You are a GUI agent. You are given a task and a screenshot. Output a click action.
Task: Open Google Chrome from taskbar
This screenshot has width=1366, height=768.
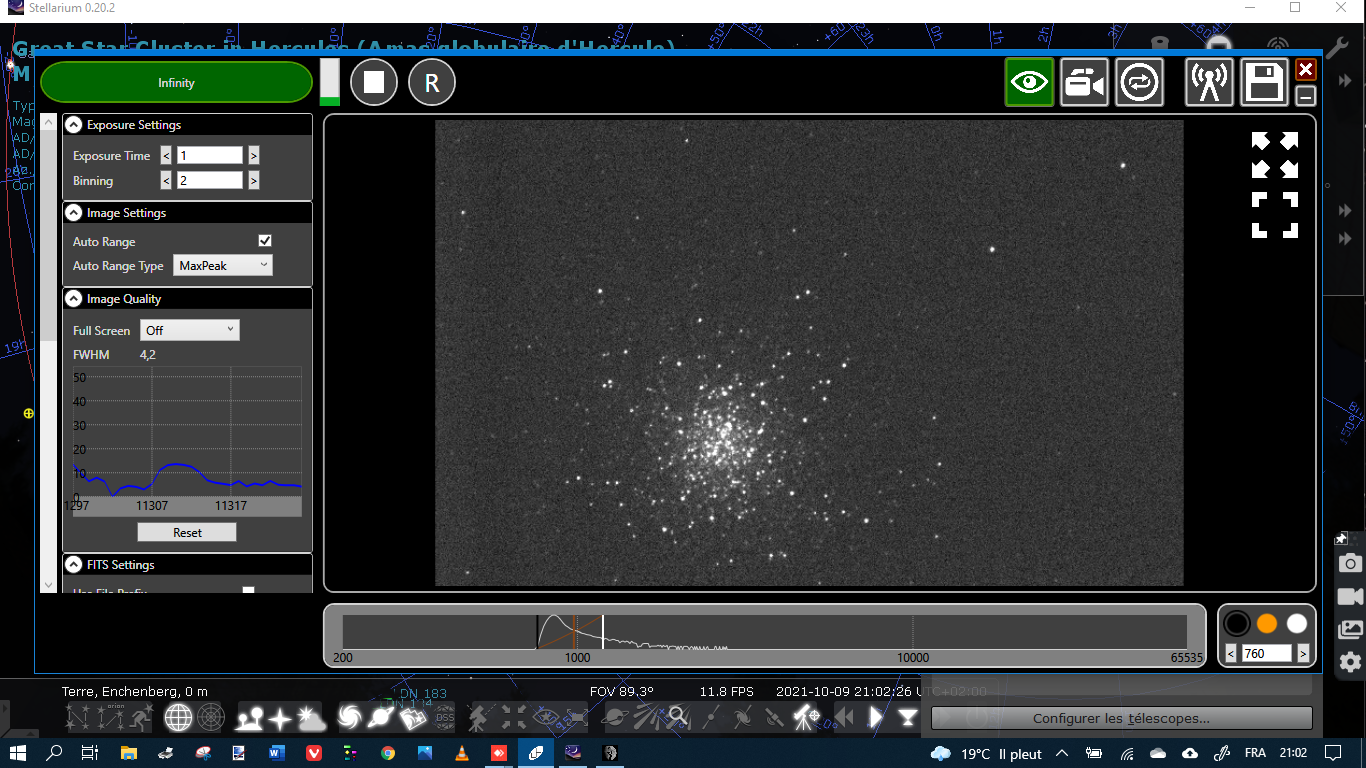pyautogui.click(x=388, y=753)
